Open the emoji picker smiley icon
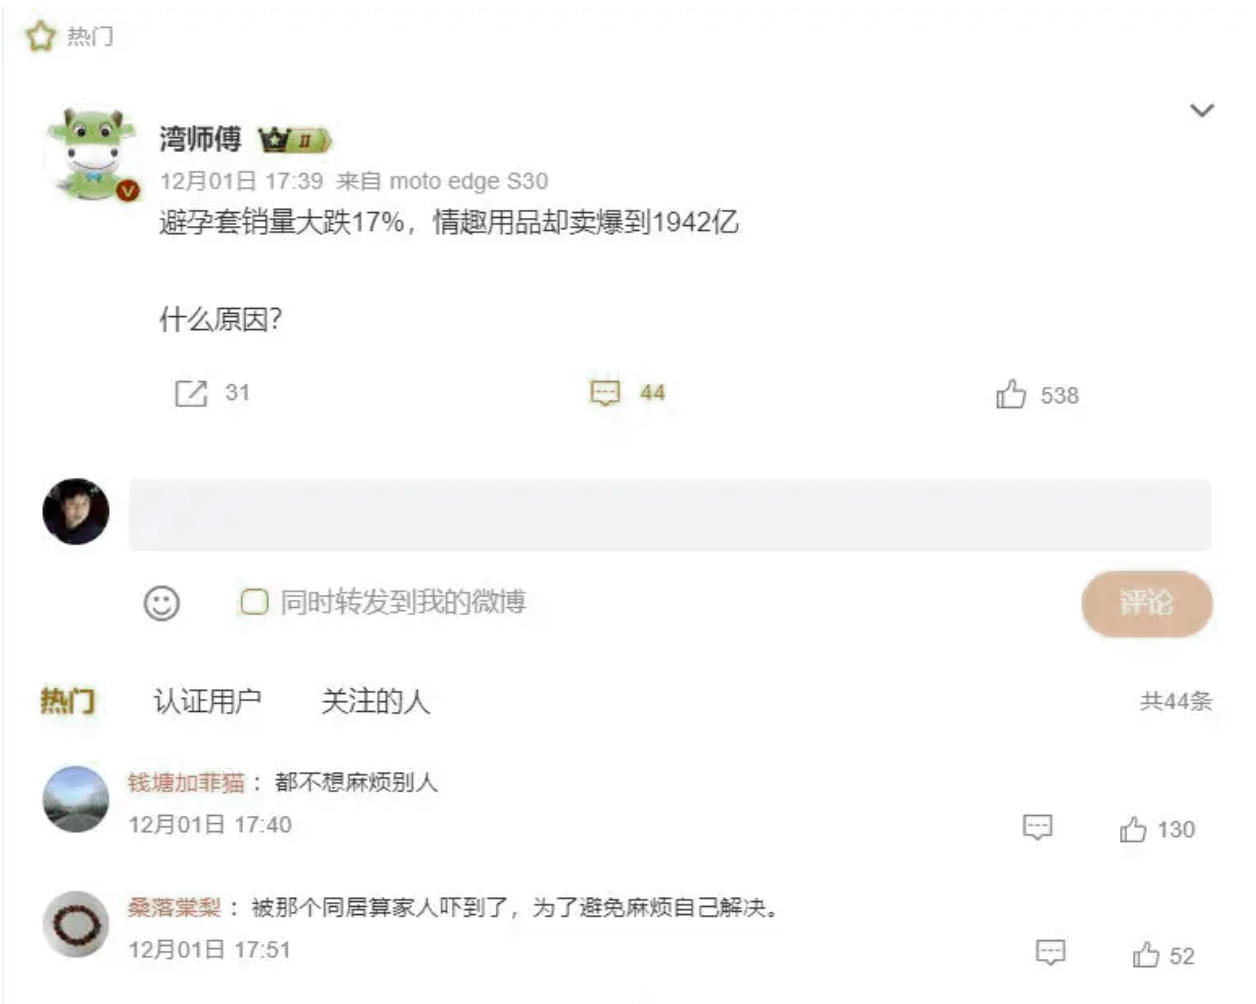This screenshot has width=1256, height=1004. pos(162,603)
